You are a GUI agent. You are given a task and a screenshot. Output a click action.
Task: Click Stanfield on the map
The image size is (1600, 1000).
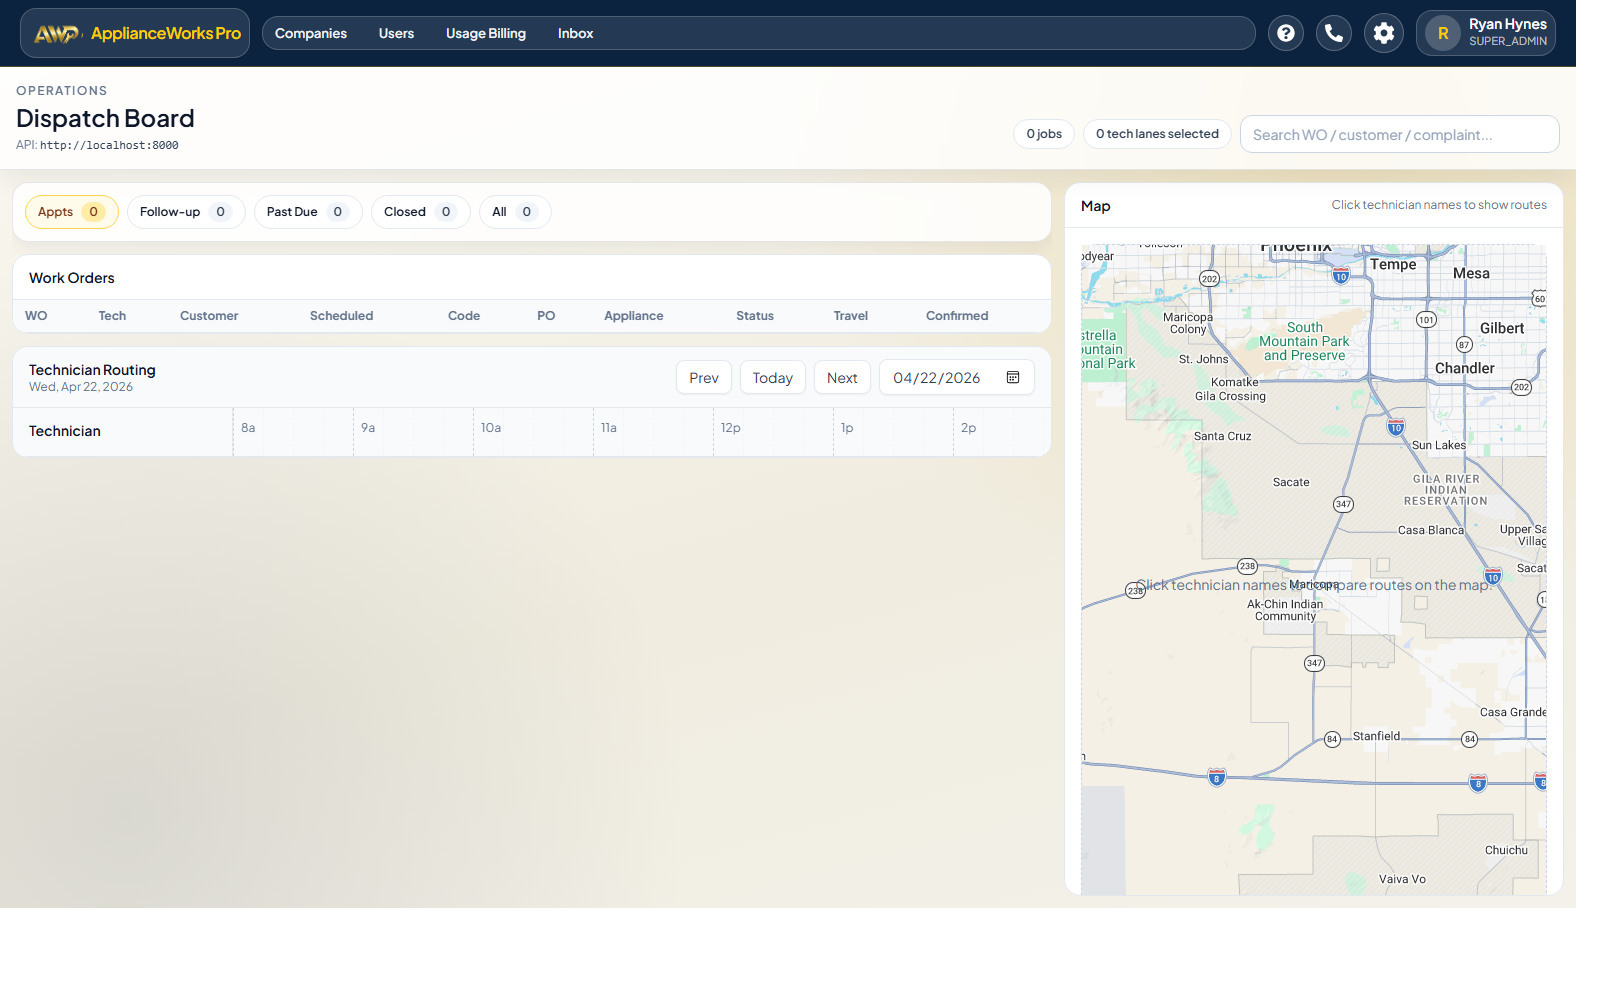[x=1377, y=736]
